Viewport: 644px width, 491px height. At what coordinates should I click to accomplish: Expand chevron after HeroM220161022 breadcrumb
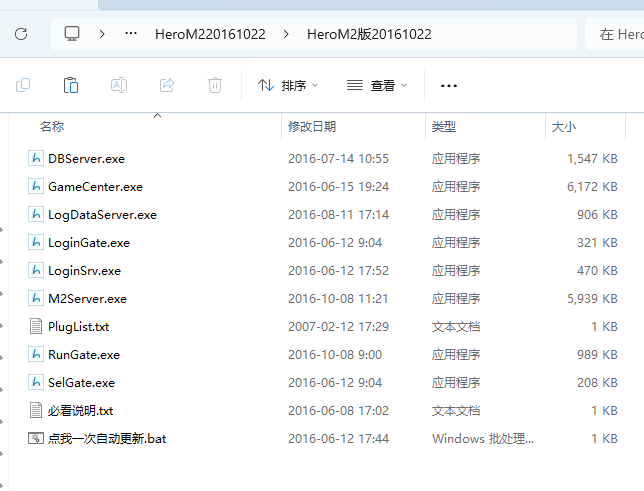point(286,34)
